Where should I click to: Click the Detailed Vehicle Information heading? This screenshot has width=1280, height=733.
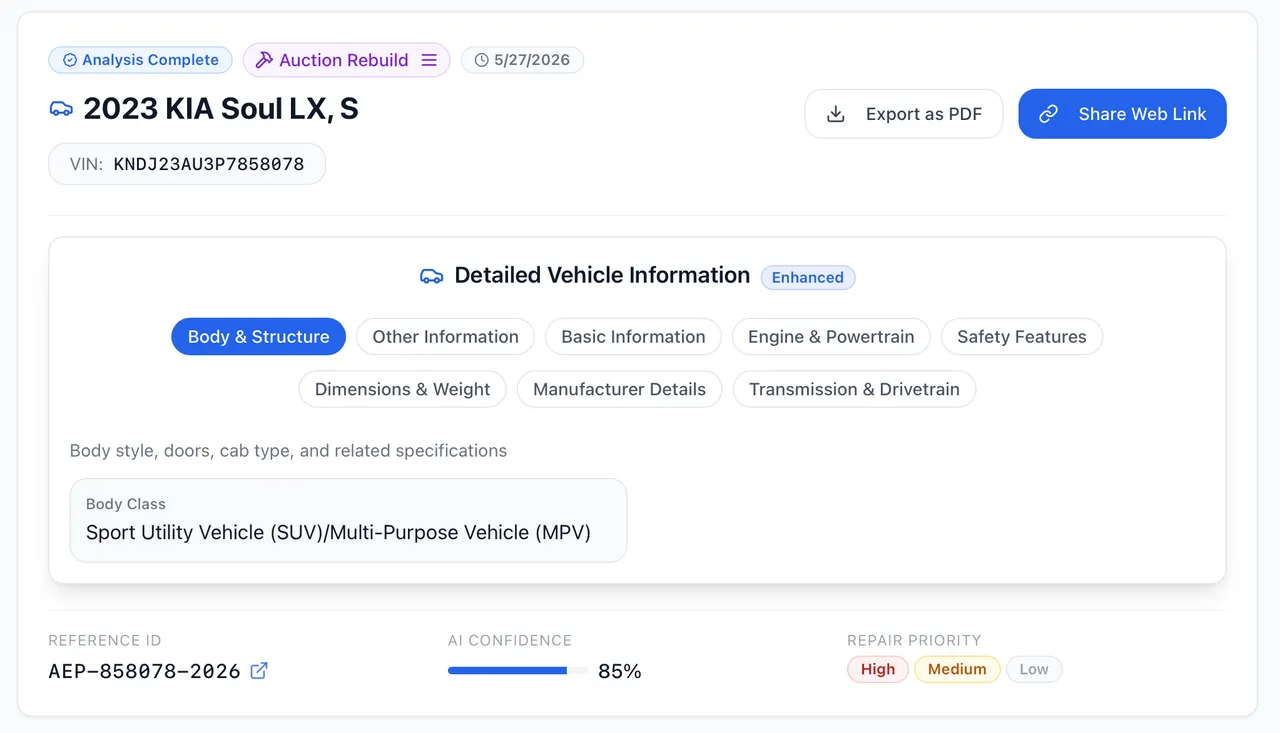coord(602,276)
